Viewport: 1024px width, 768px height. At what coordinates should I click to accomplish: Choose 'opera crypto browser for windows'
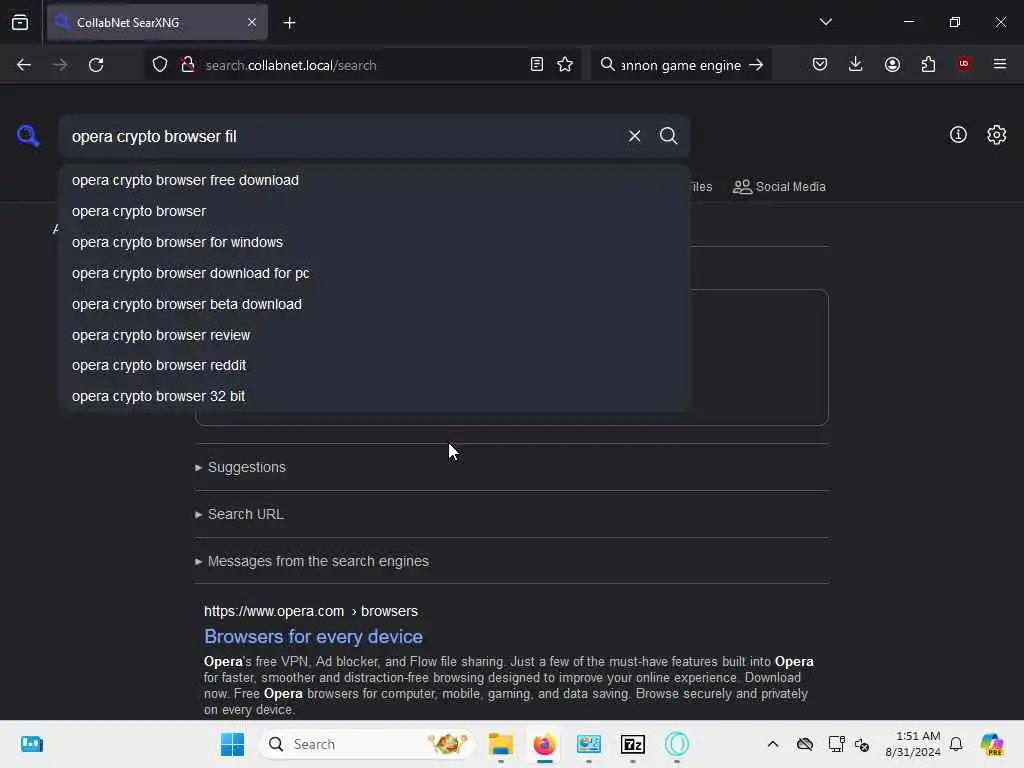click(374, 242)
